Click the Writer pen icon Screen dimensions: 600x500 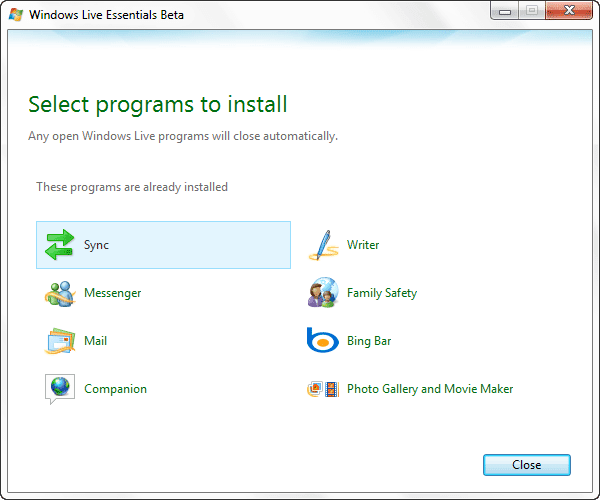click(x=323, y=245)
